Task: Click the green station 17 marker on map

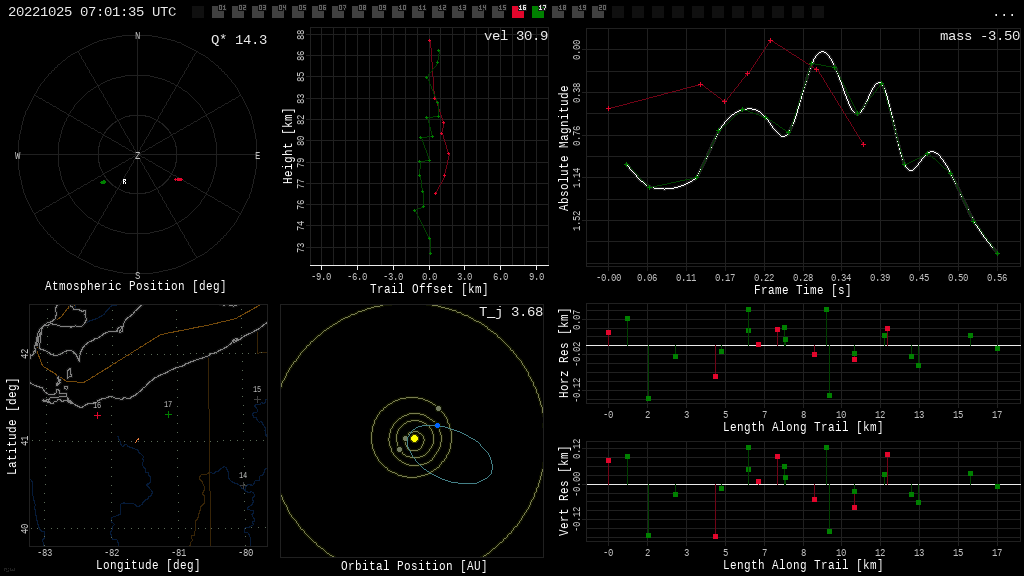Action: (x=168, y=414)
